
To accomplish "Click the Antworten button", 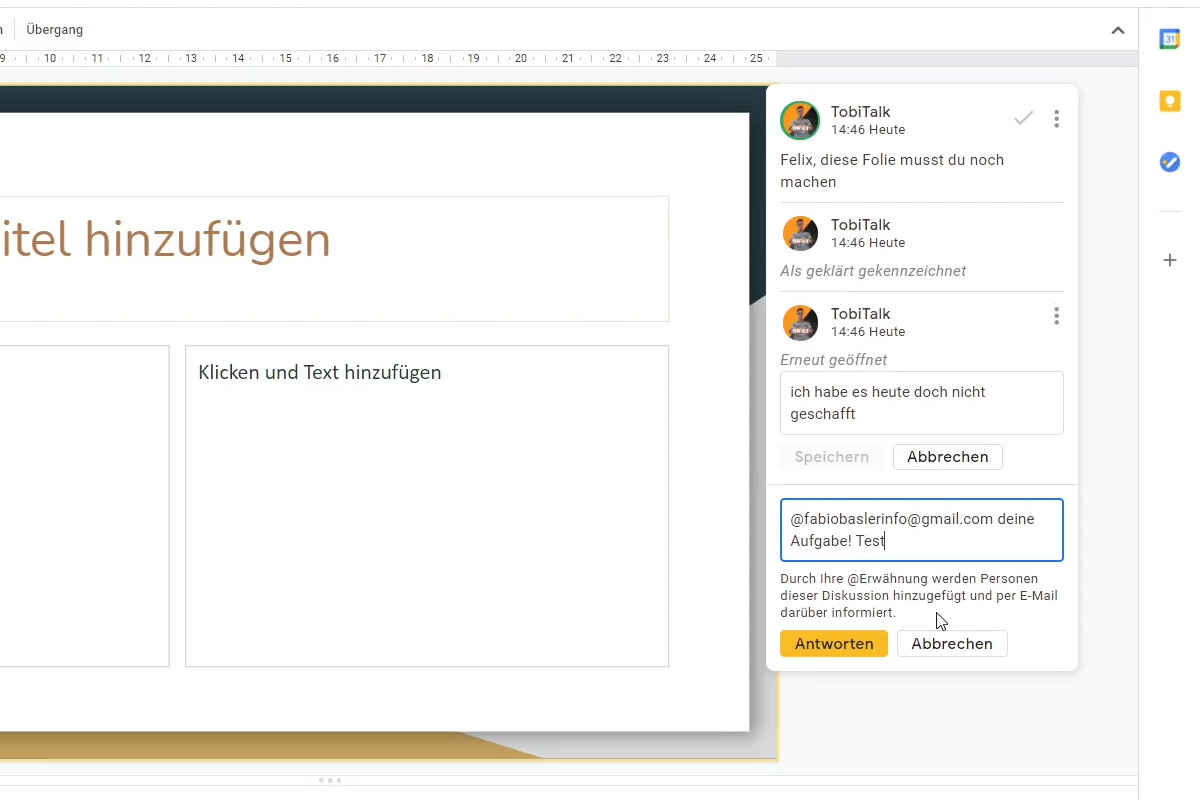I will (834, 644).
